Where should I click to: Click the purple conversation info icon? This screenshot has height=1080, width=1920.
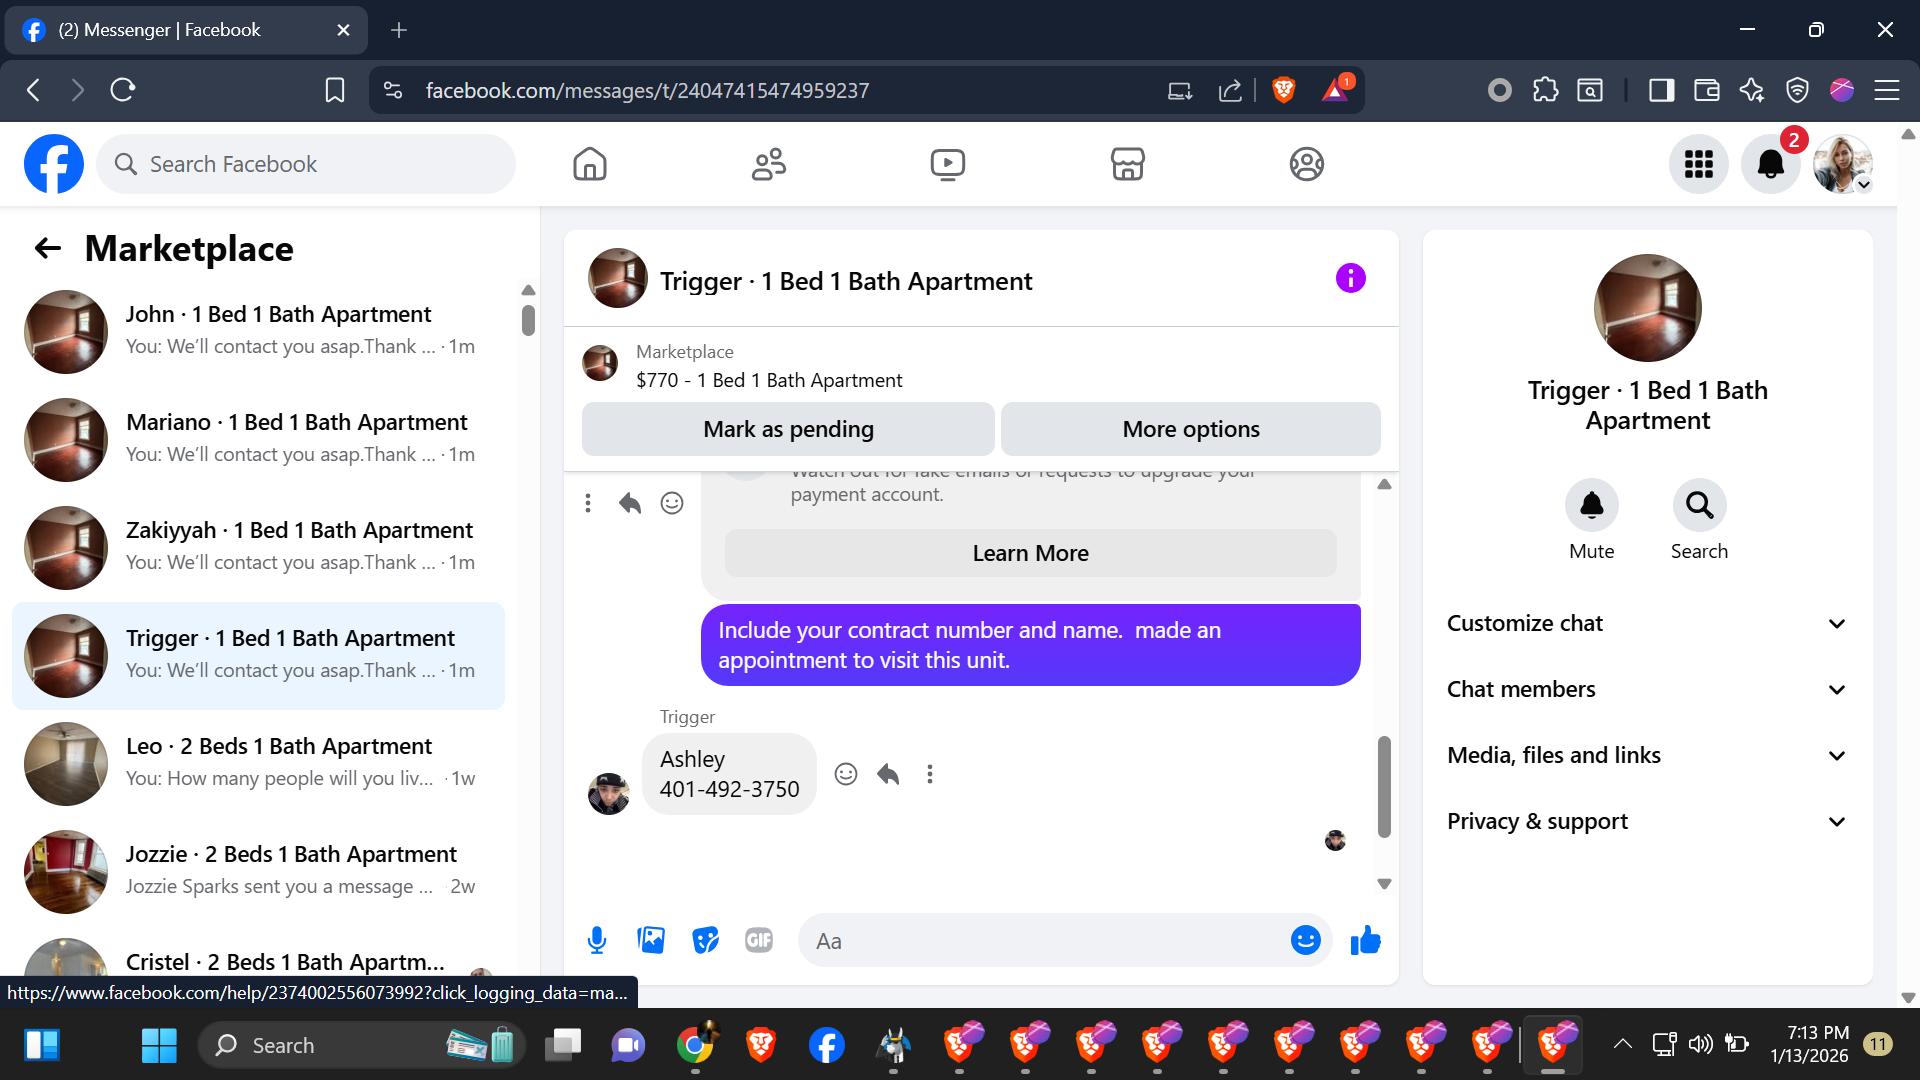[1350, 278]
